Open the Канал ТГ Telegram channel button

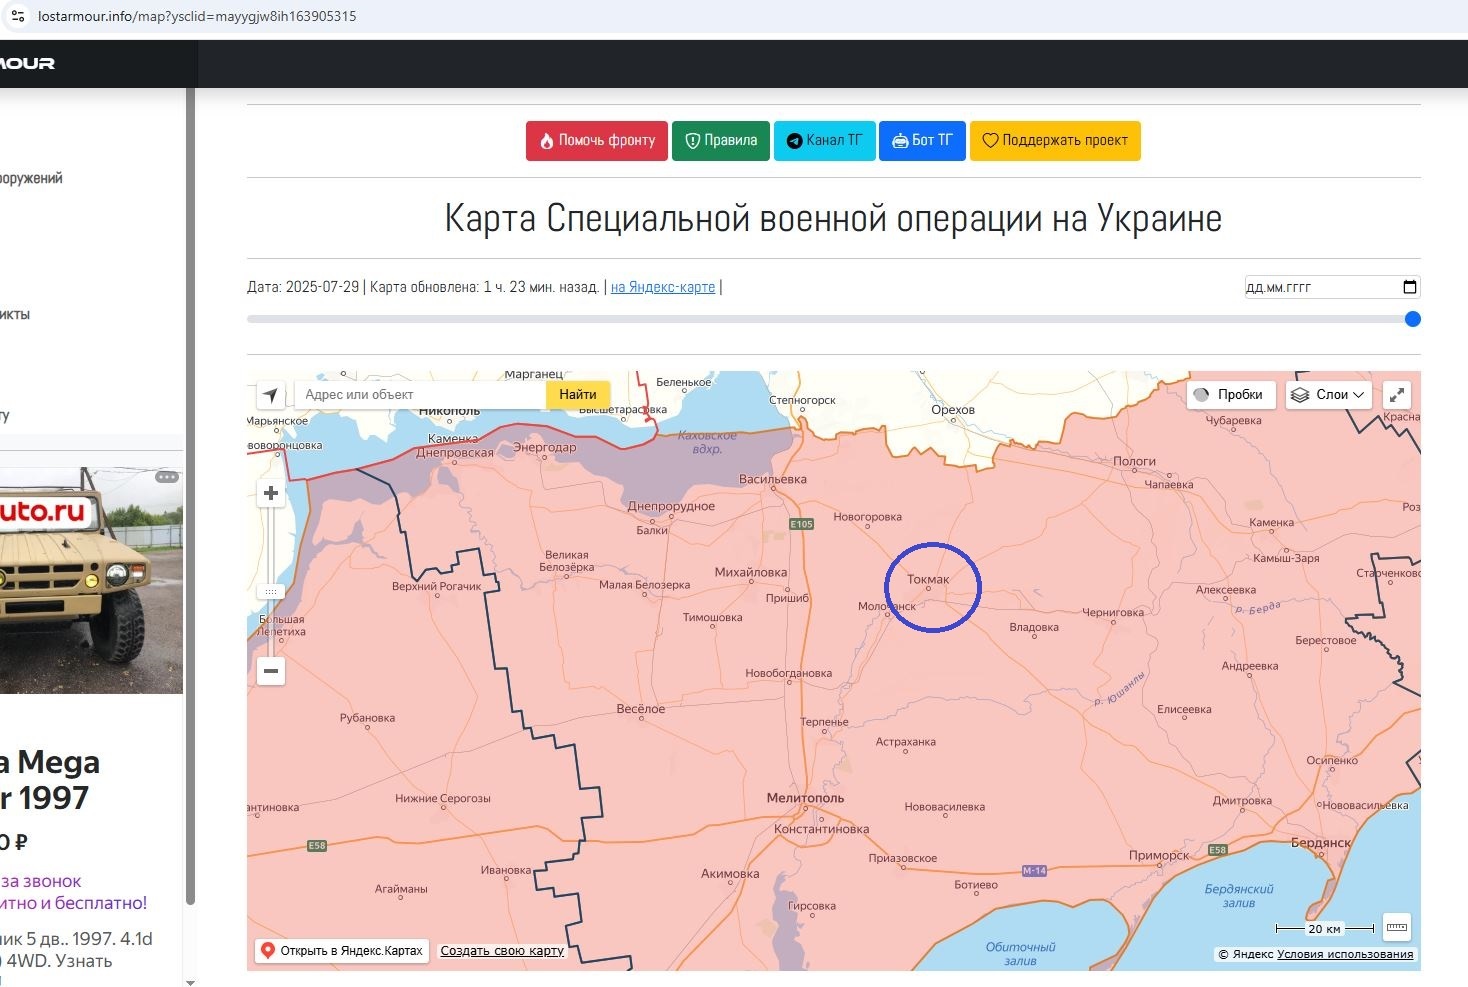tap(825, 140)
